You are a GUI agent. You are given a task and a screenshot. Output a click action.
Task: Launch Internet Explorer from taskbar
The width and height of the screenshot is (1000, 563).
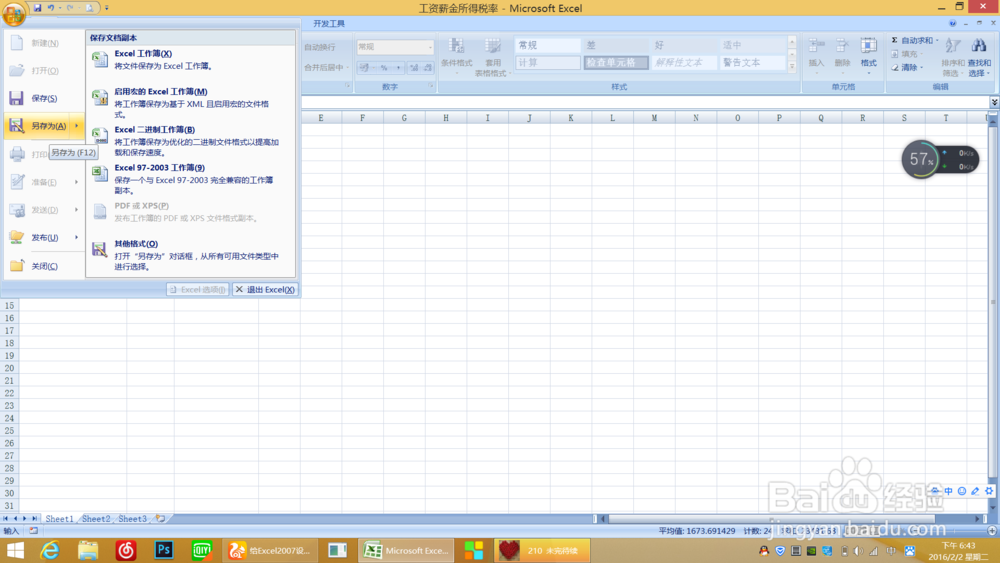pos(50,550)
